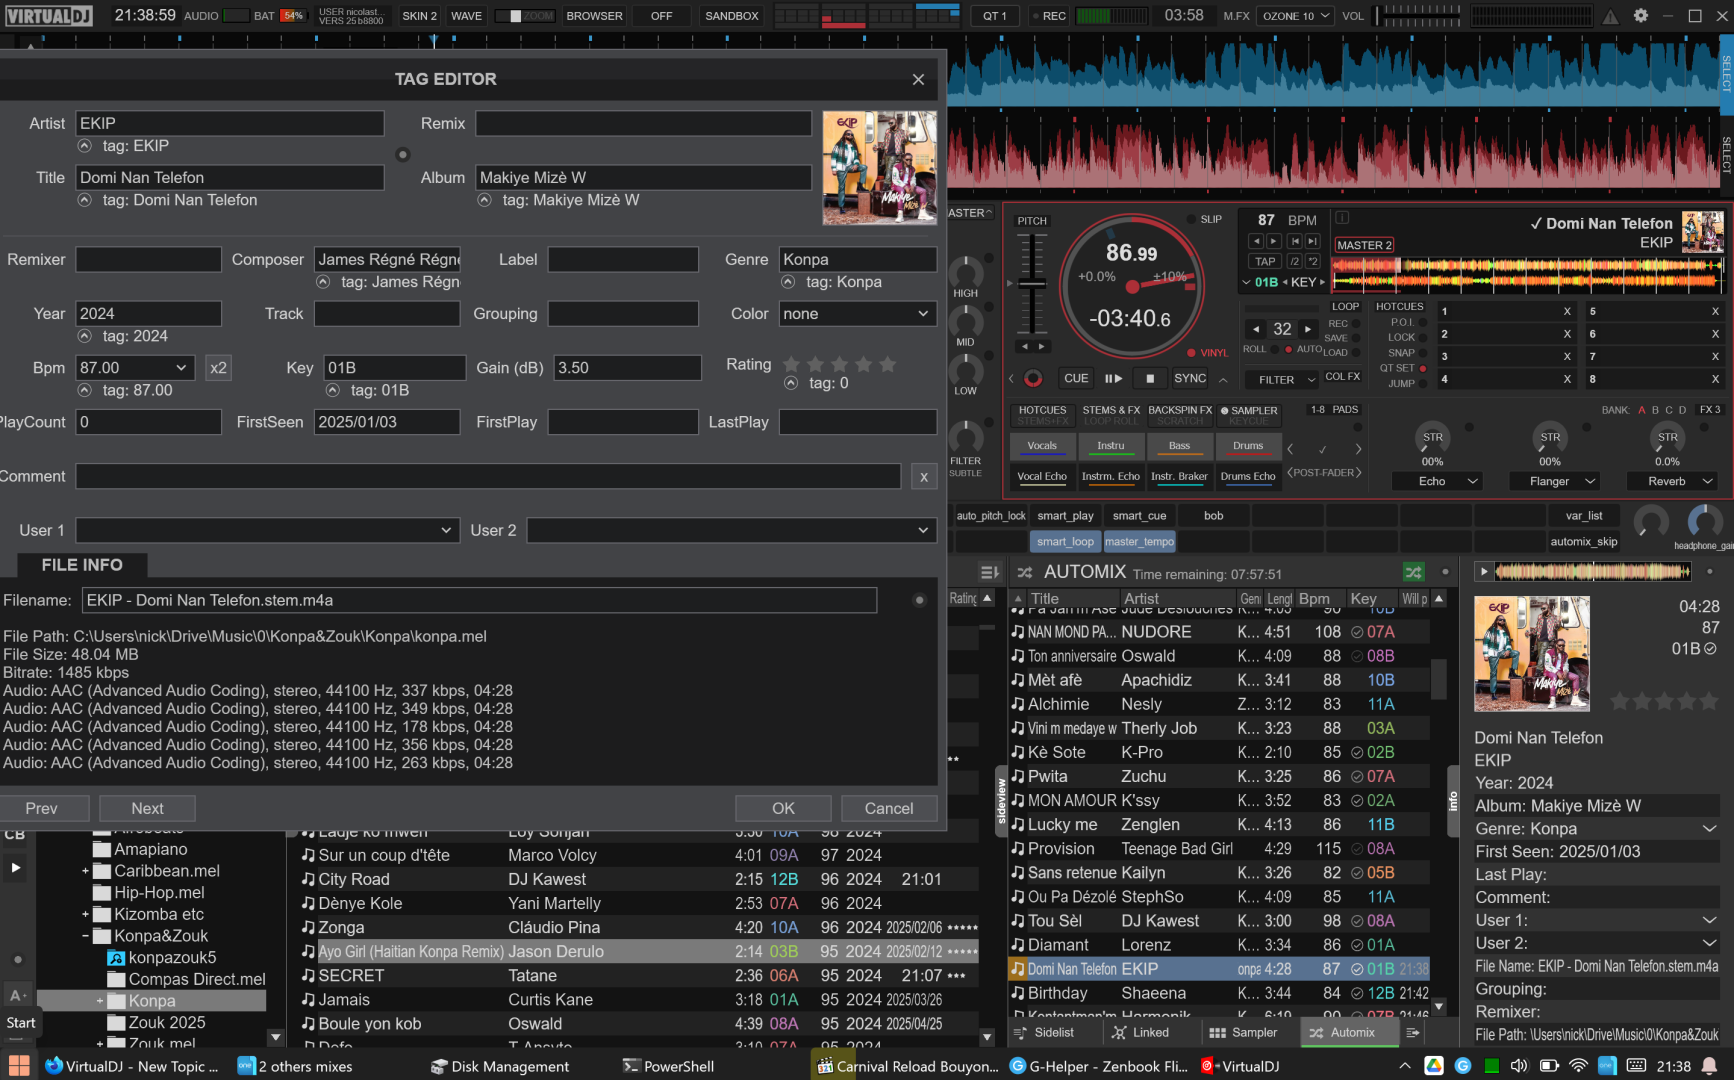
Task: Open the Color dropdown in Tag Editor
Action: tap(857, 314)
